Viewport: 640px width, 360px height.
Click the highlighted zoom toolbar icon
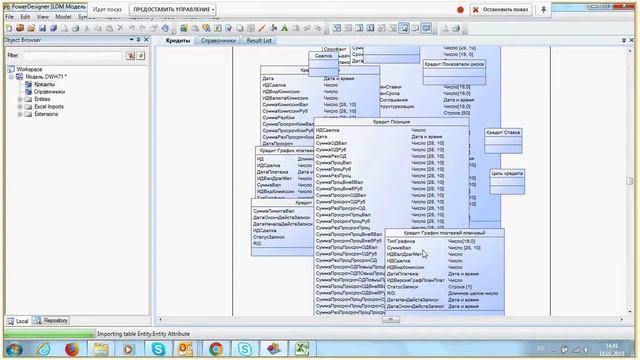click(x=404, y=28)
